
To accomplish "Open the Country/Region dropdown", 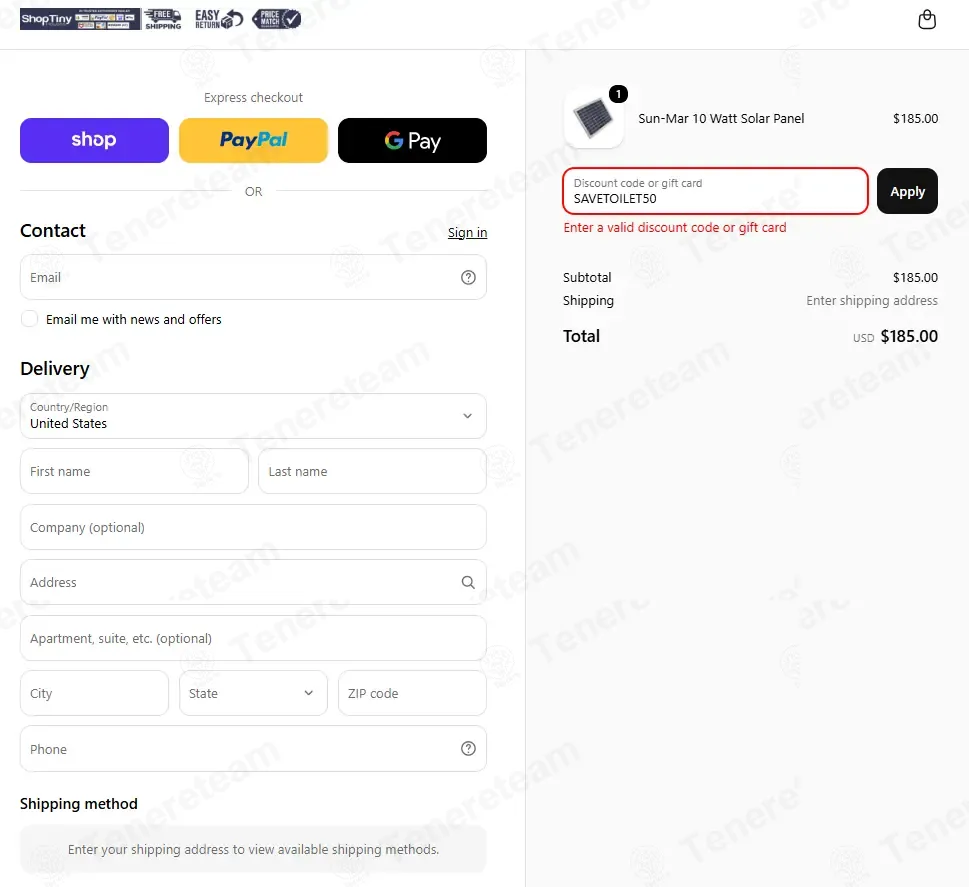I will (x=253, y=416).
